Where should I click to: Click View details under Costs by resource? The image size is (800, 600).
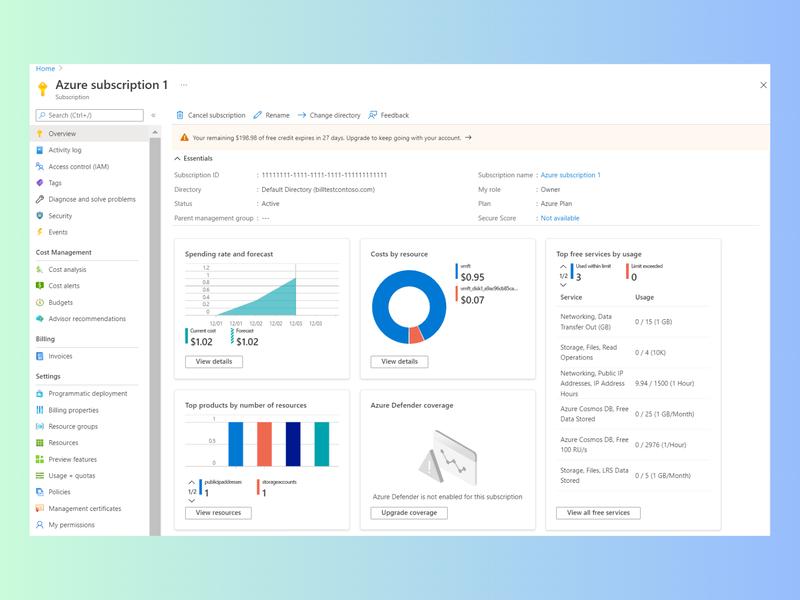(x=399, y=361)
